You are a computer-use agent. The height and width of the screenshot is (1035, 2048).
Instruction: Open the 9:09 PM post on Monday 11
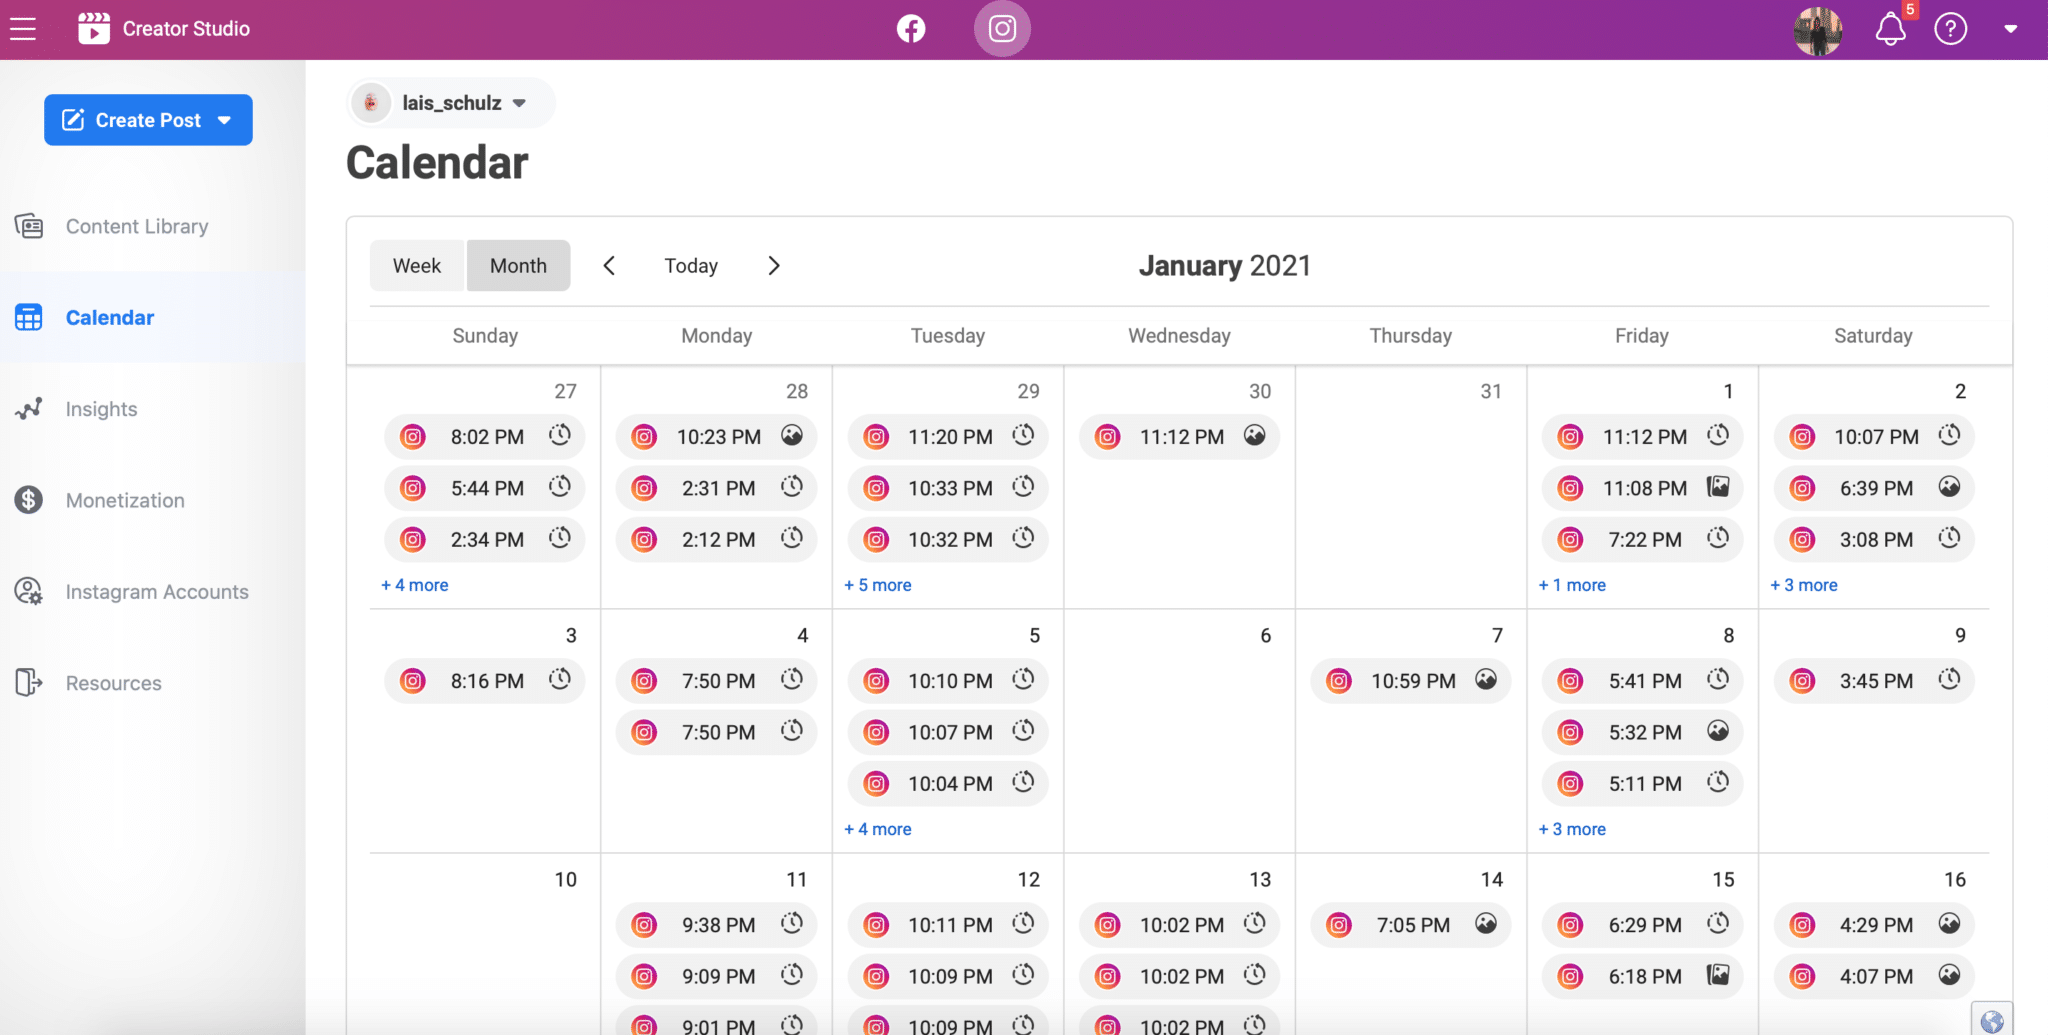coord(716,976)
